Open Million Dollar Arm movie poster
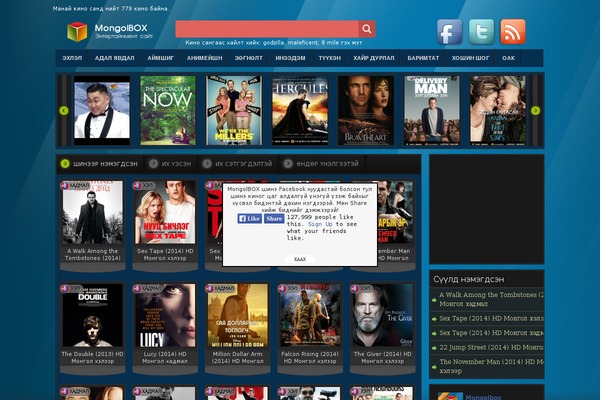The width and height of the screenshot is (600, 400). coord(238,315)
